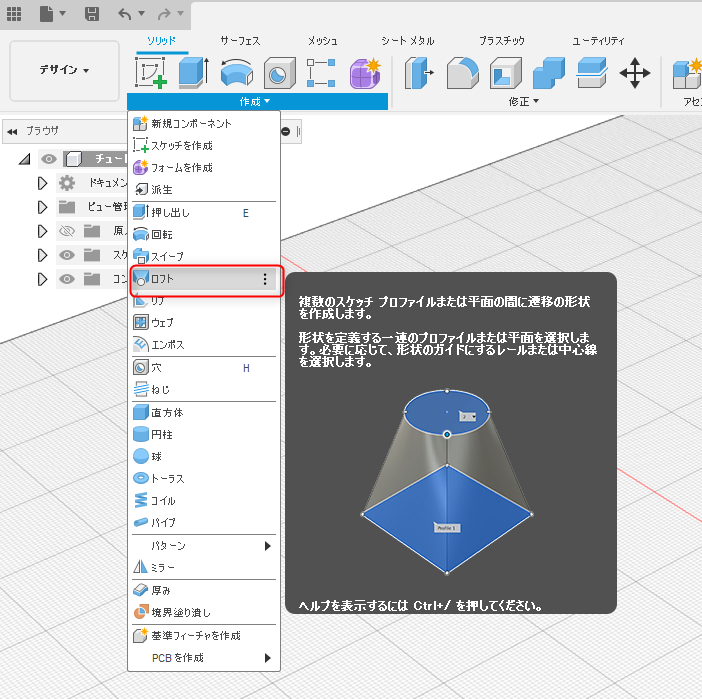Open the data panel grid icon
The height and width of the screenshot is (699, 702).
[x=14, y=14]
